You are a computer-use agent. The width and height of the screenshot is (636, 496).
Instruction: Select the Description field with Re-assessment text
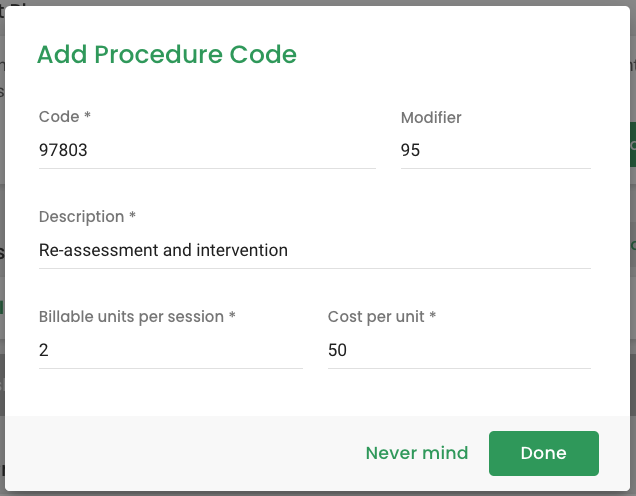point(315,250)
